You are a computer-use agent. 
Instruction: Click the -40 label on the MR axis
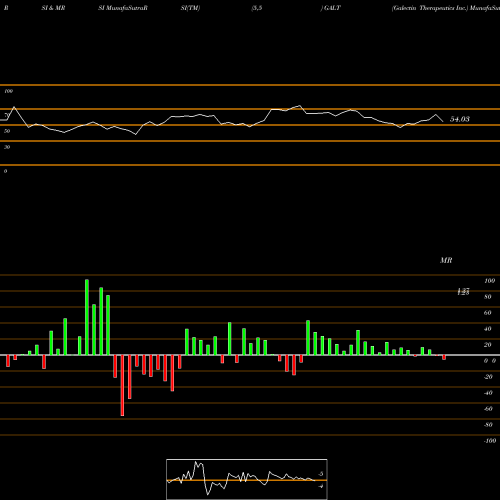488,393
